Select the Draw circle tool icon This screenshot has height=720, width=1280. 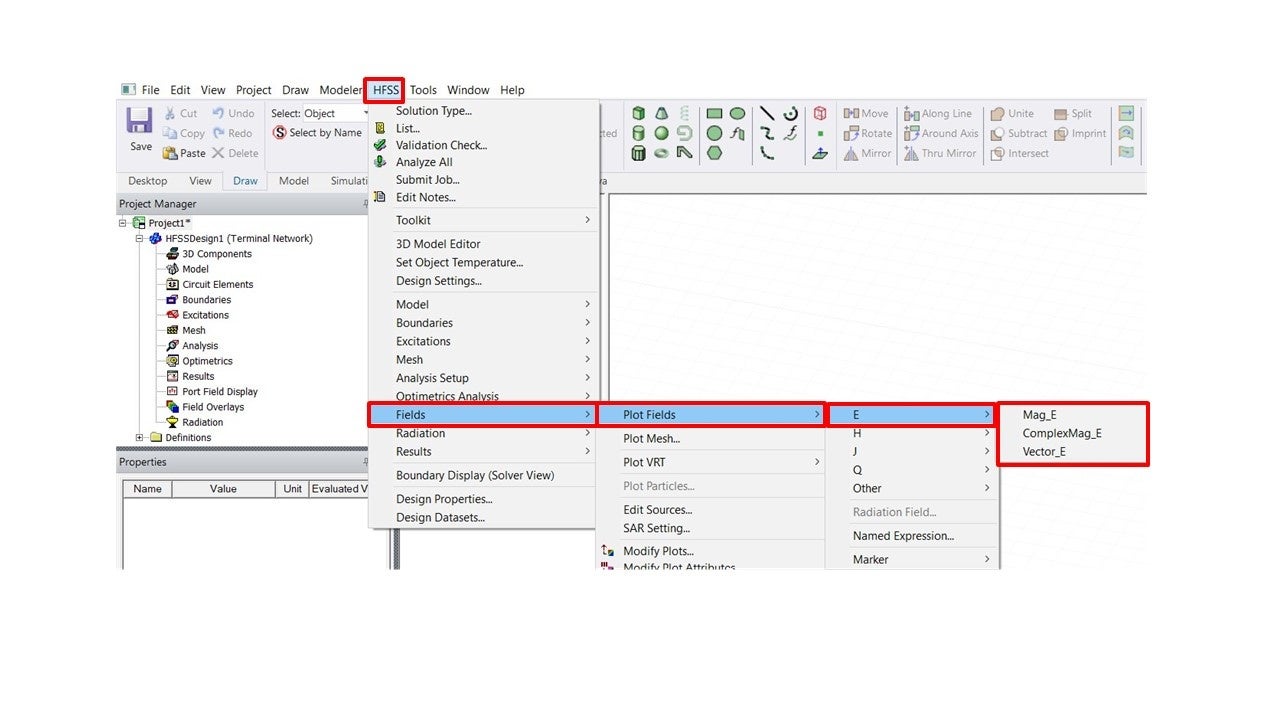tap(714, 133)
